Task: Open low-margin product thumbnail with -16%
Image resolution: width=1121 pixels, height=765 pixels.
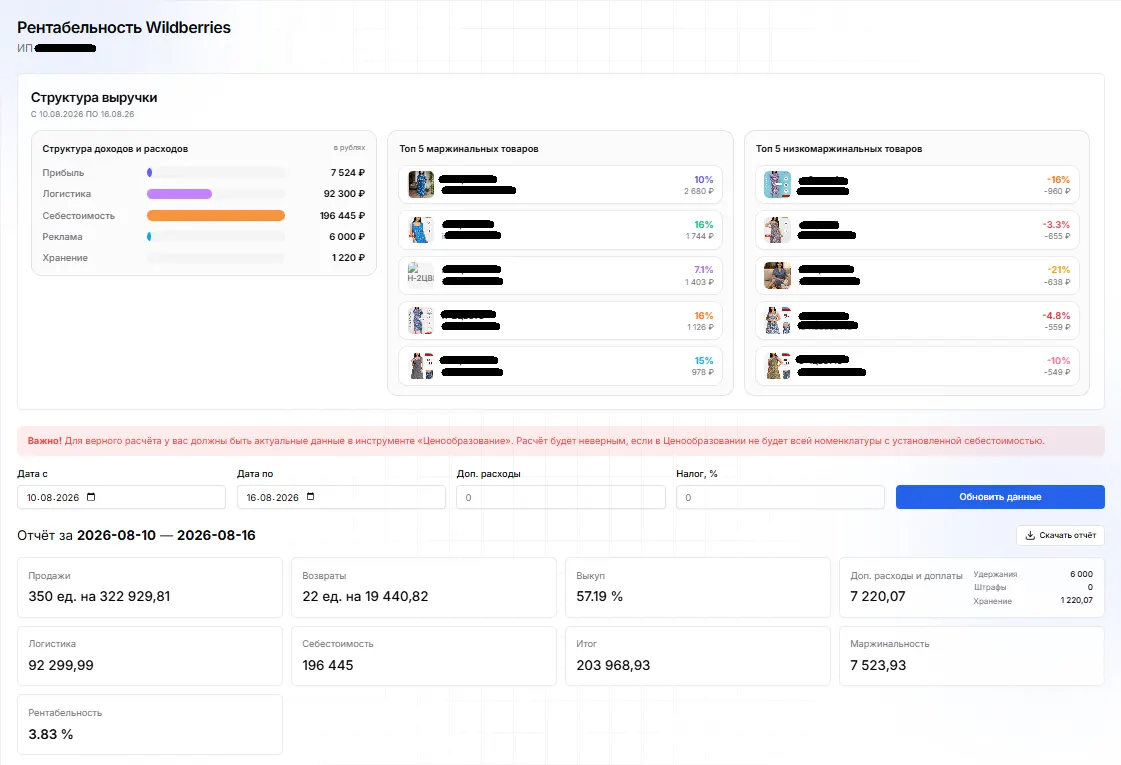Action: [x=777, y=184]
